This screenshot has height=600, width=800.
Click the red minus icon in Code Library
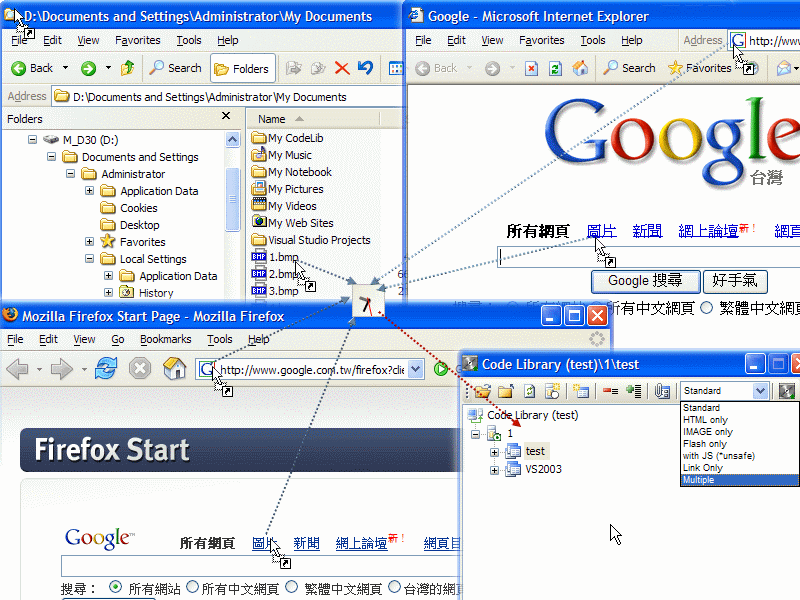point(610,391)
